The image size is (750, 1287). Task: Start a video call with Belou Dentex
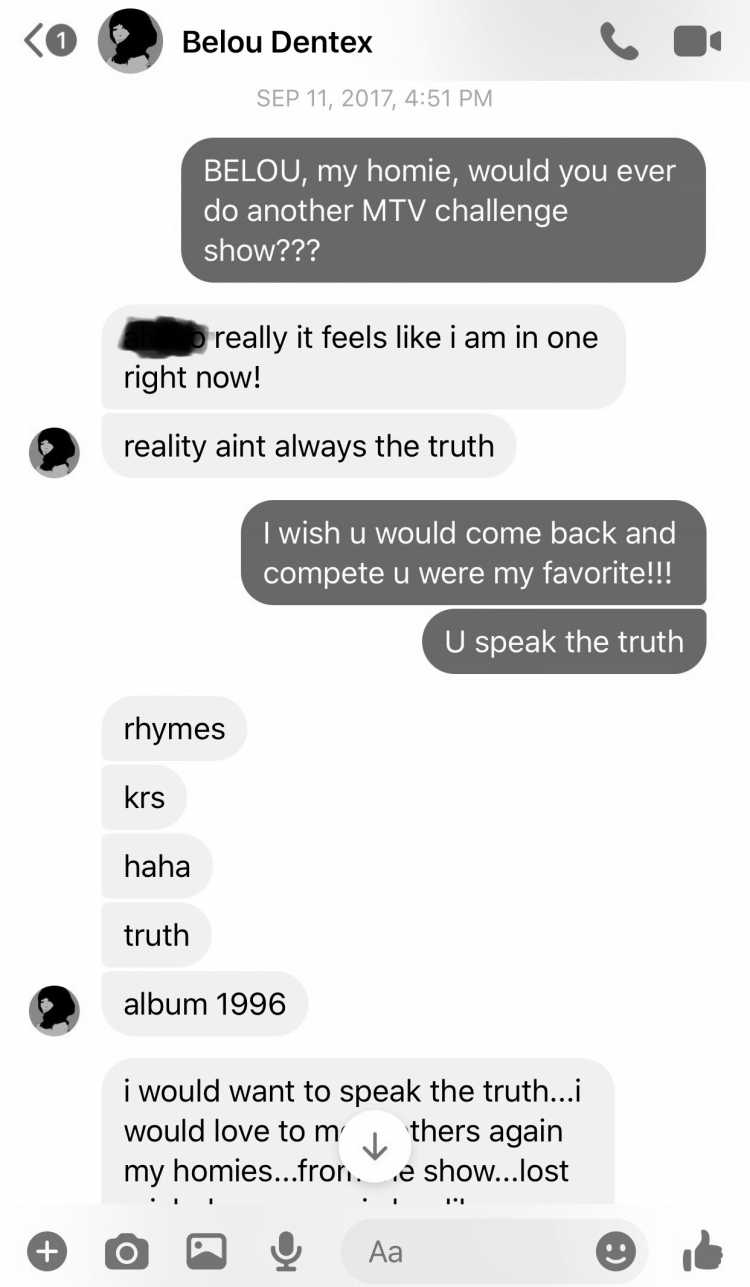[697, 41]
